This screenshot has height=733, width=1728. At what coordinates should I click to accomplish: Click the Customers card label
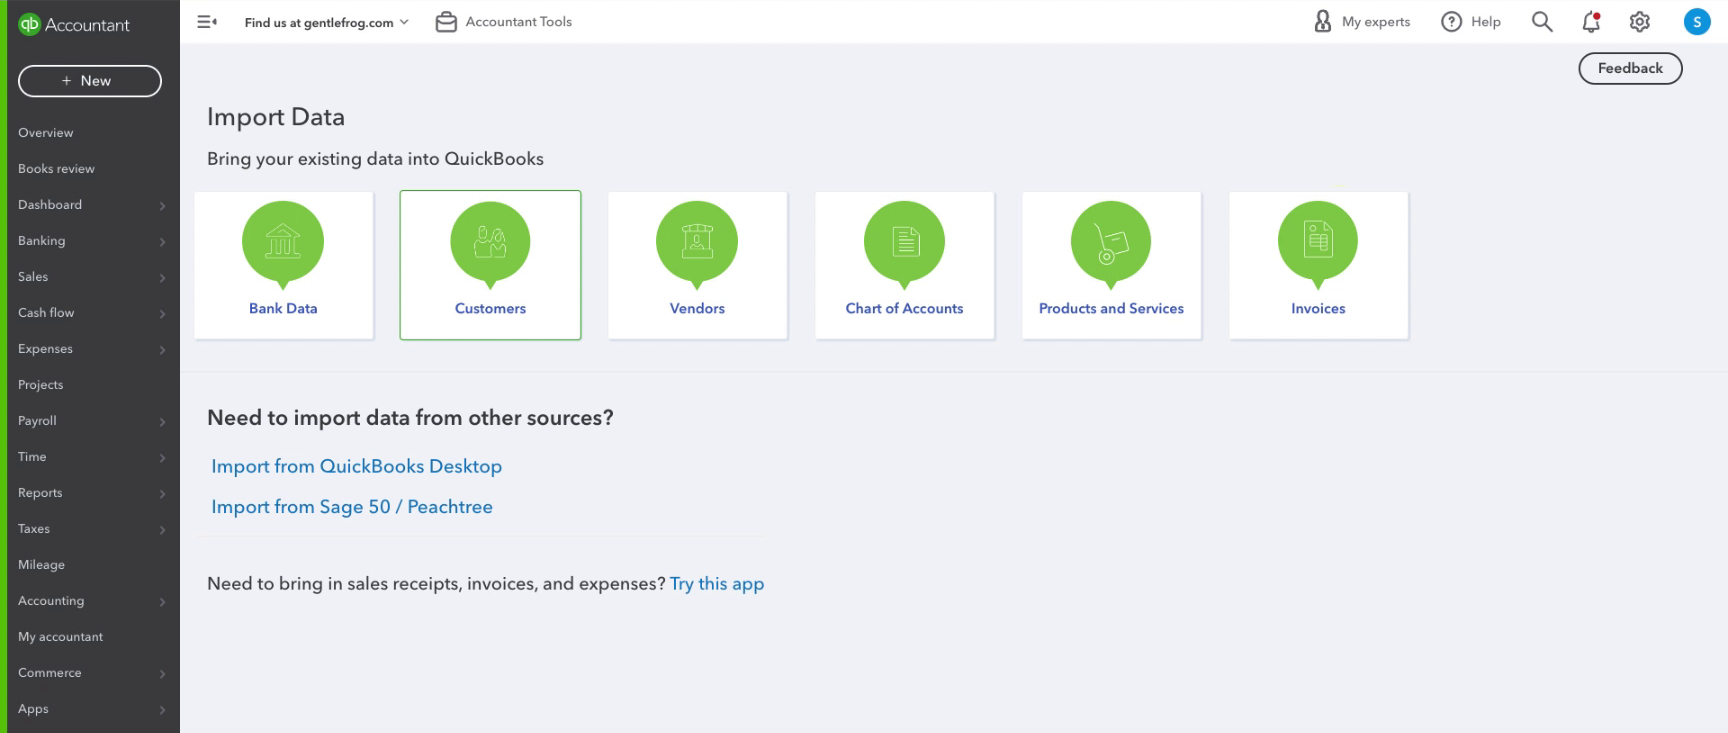490,309
